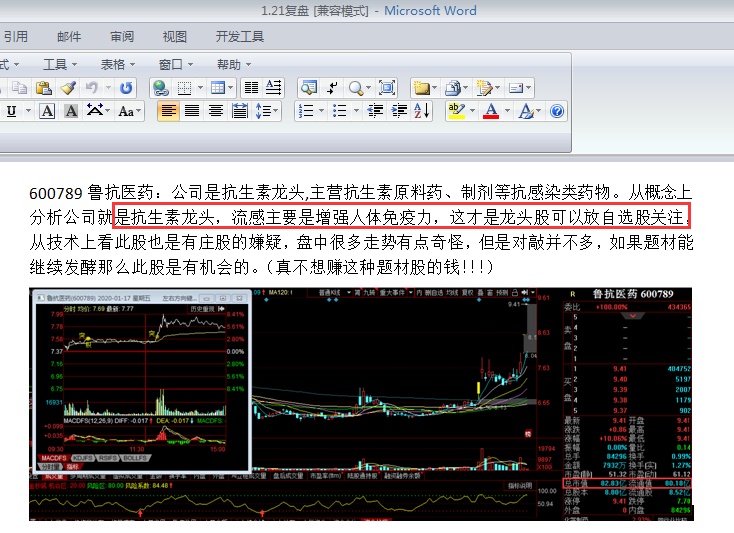
Task: Sort text with the A-Z icon
Action: click(x=422, y=111)
